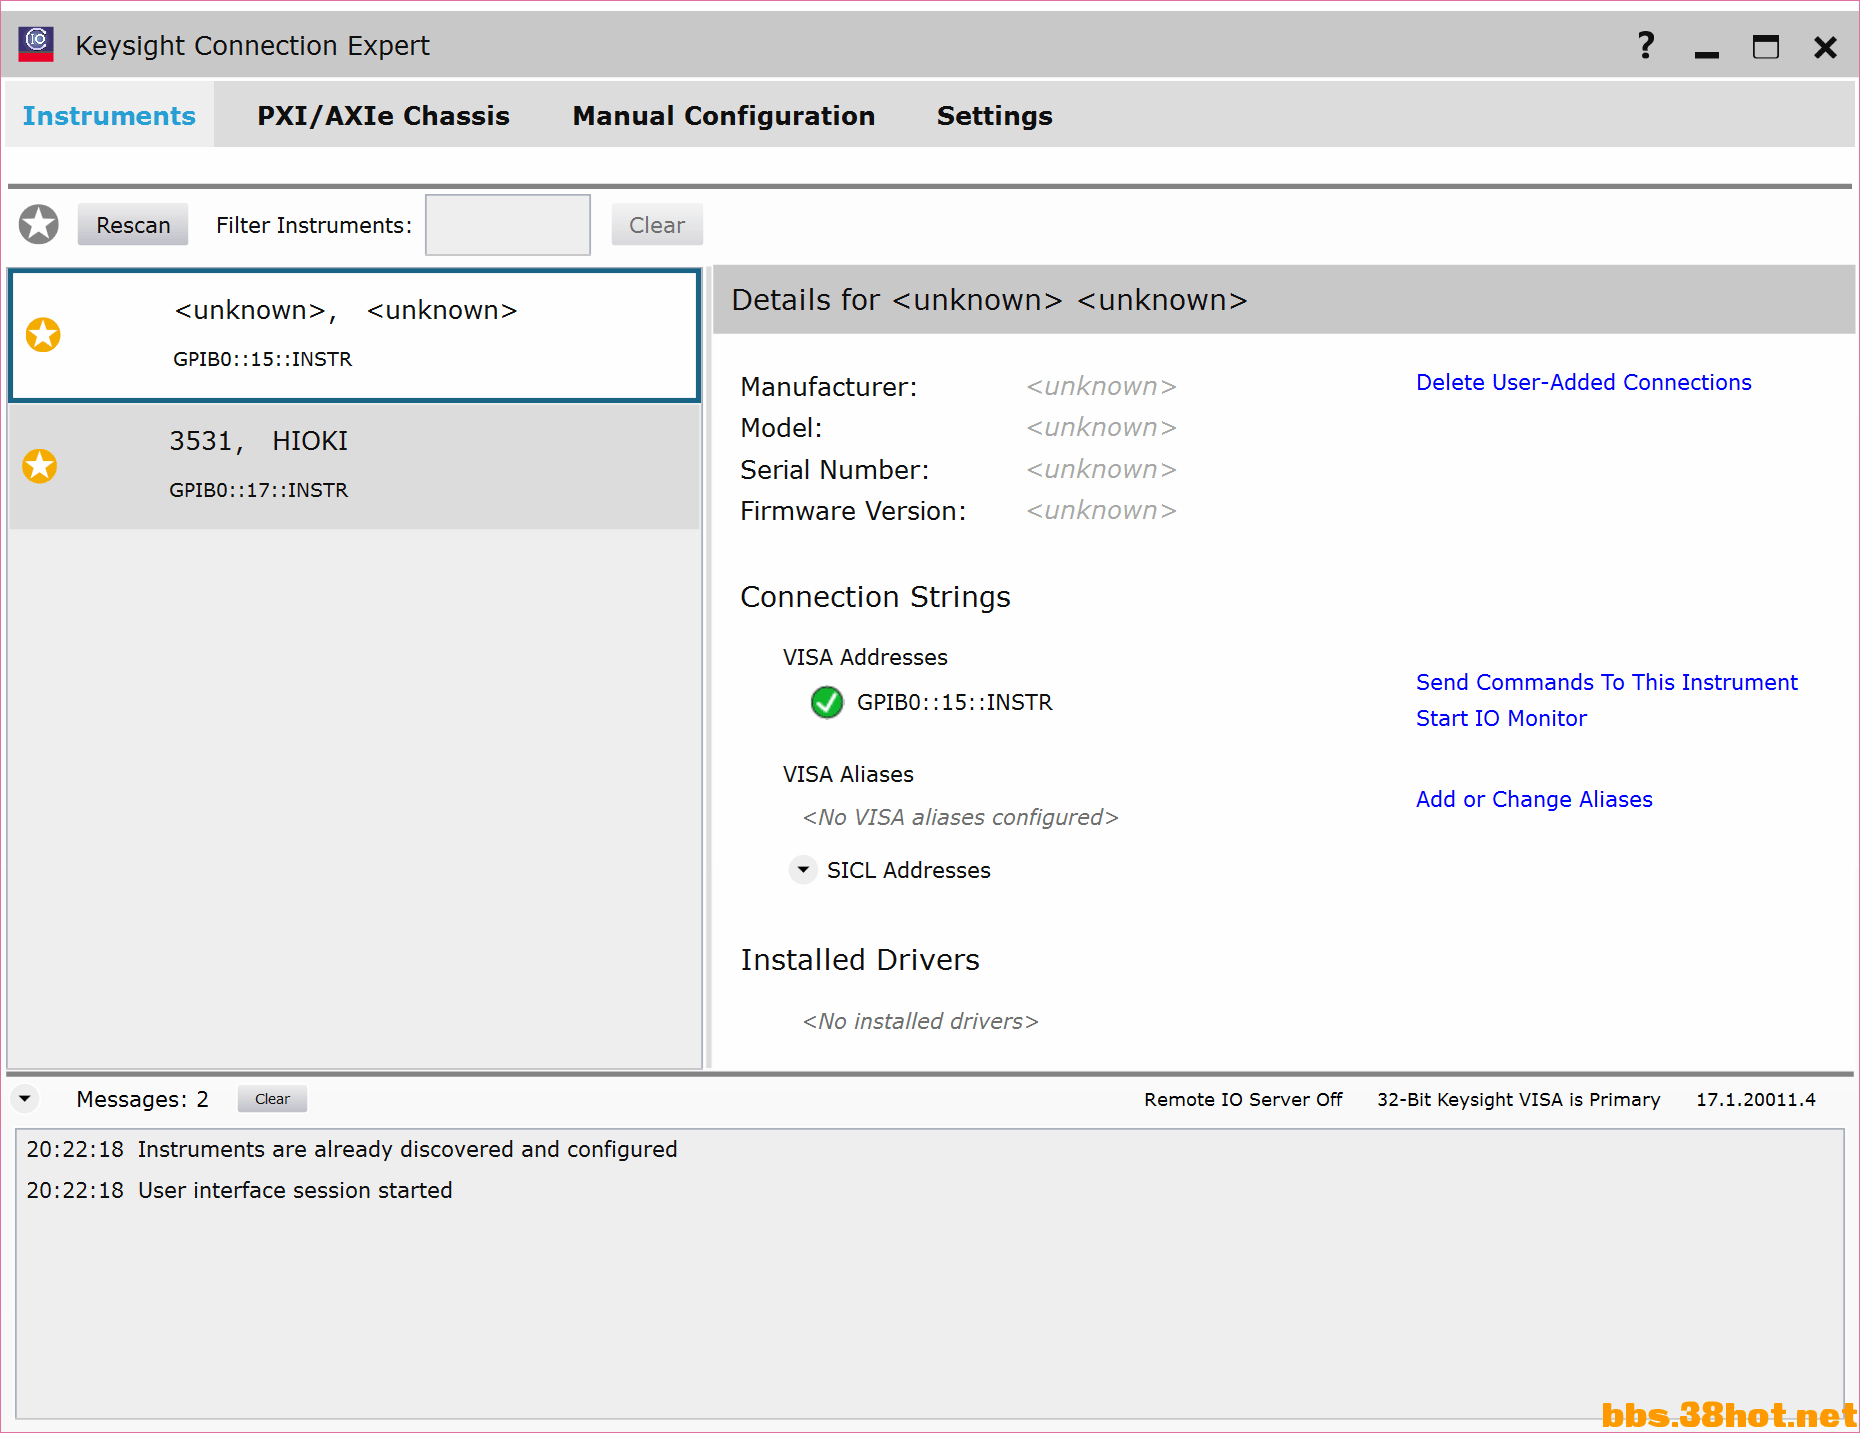
Task: Click the Keysight Connection Expert app icon
Action: pos(36,45)
